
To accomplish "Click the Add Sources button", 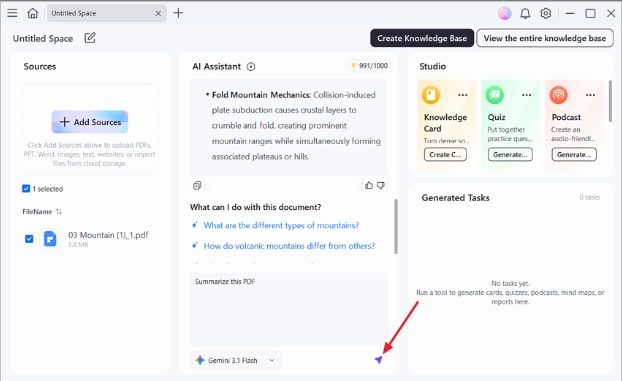I will (90, 122).
